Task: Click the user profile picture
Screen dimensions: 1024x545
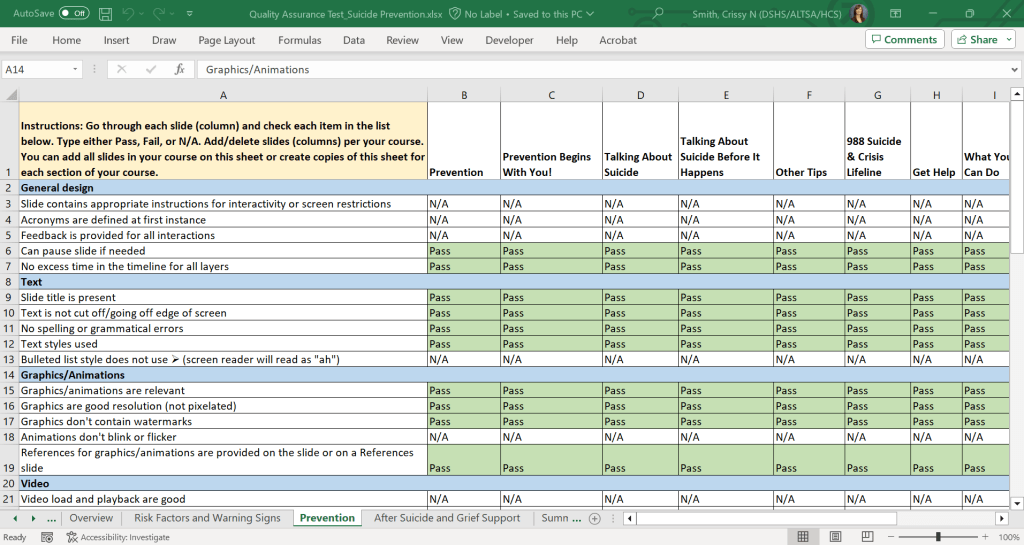Action: 858,13
